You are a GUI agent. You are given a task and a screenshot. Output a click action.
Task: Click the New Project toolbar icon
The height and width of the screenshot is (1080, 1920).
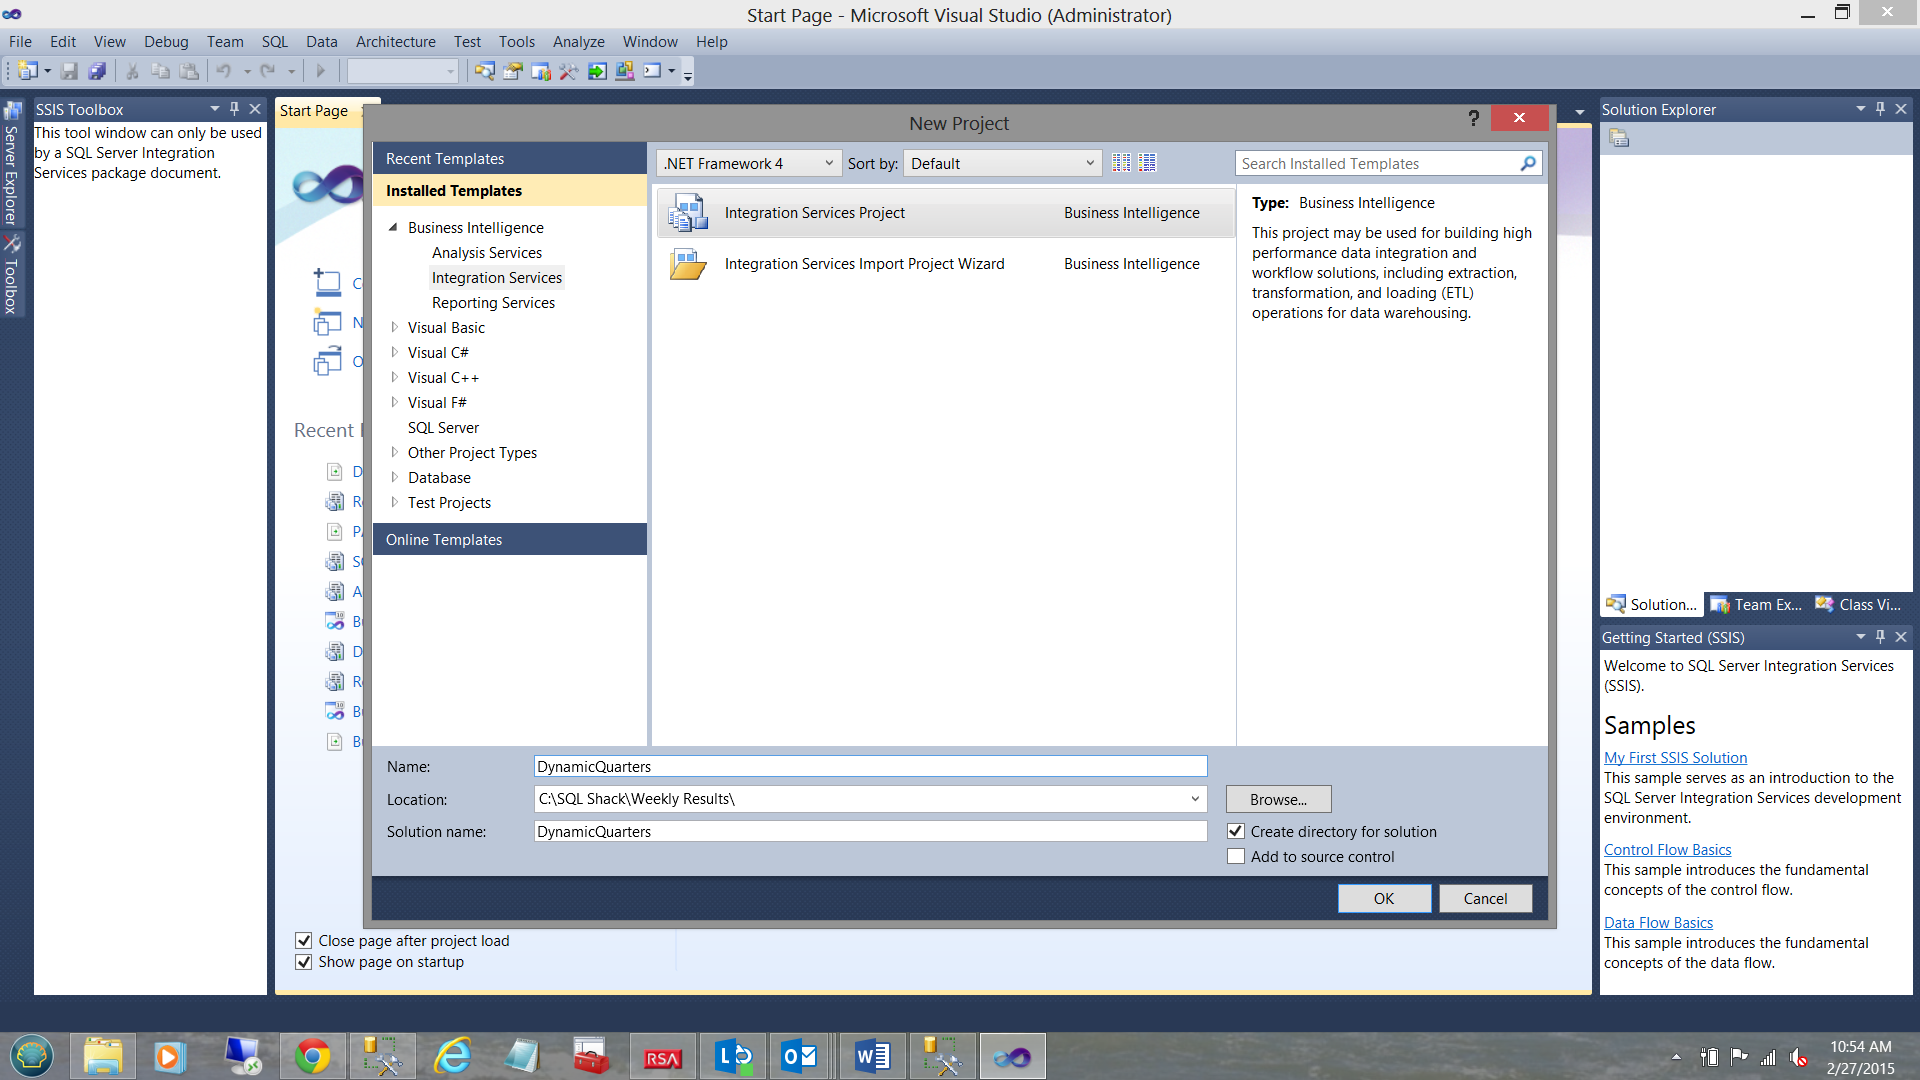point(27,71)
